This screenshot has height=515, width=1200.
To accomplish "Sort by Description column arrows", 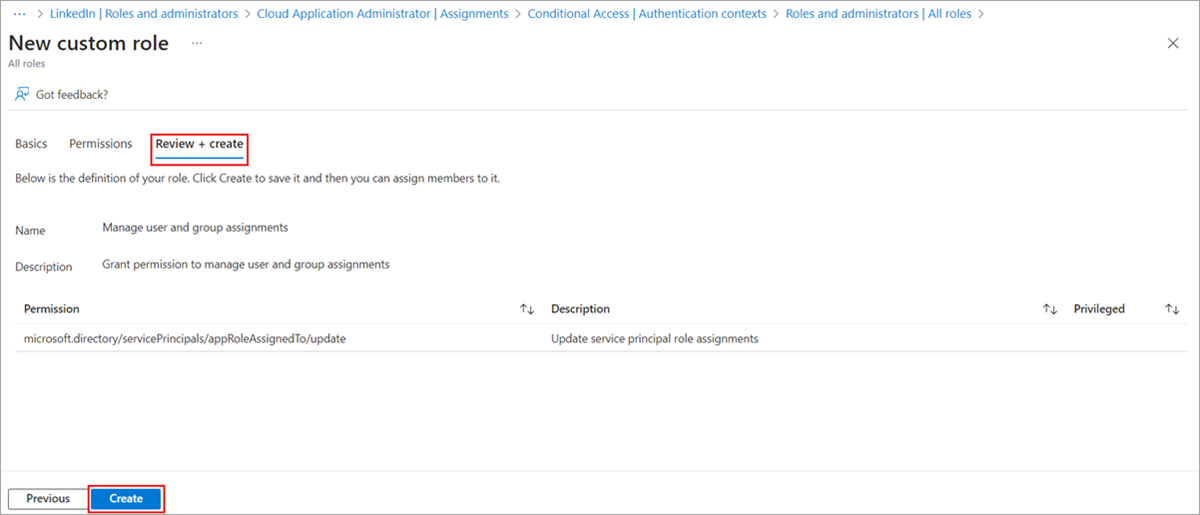I will click(x=1050, y=309).
